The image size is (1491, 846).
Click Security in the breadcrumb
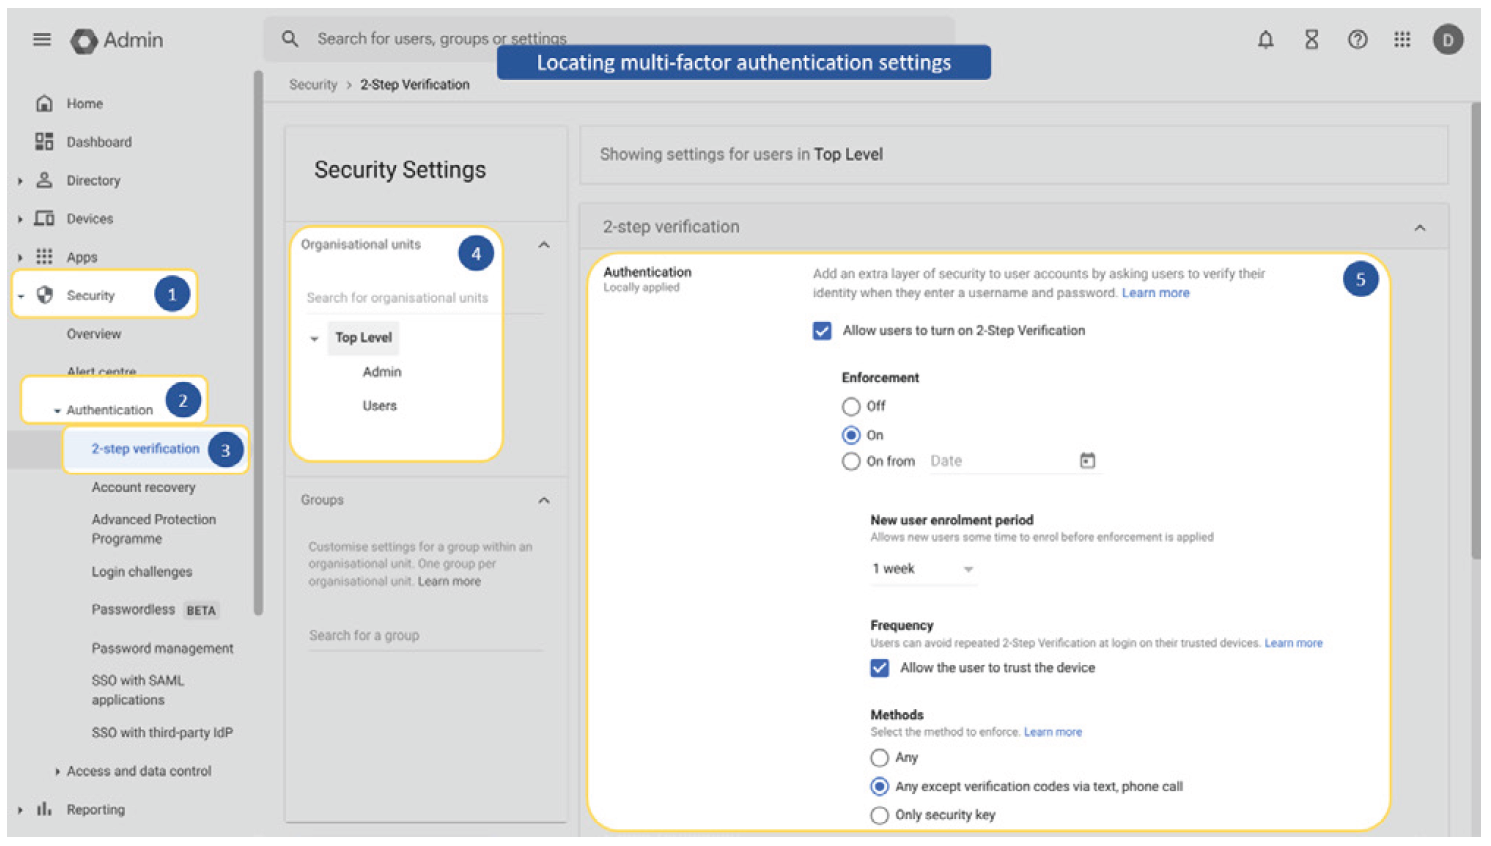click(x=313, y=85)
